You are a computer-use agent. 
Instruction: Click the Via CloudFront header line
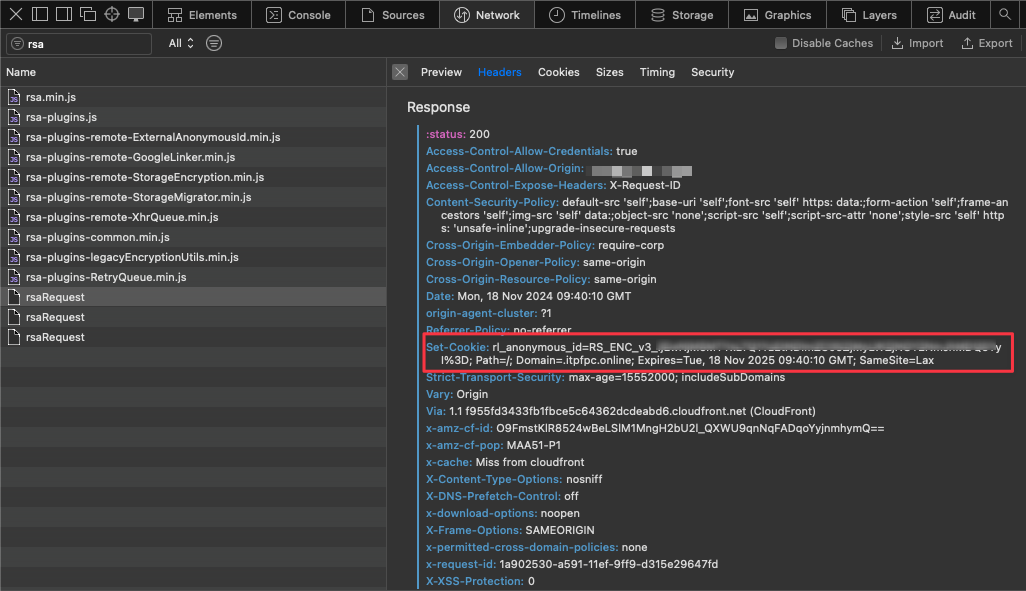tap(621, 412)
